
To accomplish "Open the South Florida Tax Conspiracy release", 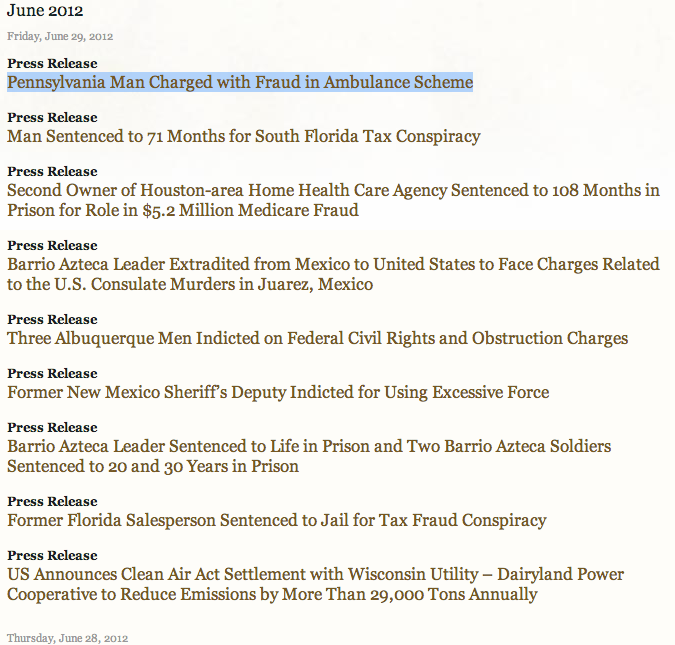I will coord(244,136).
